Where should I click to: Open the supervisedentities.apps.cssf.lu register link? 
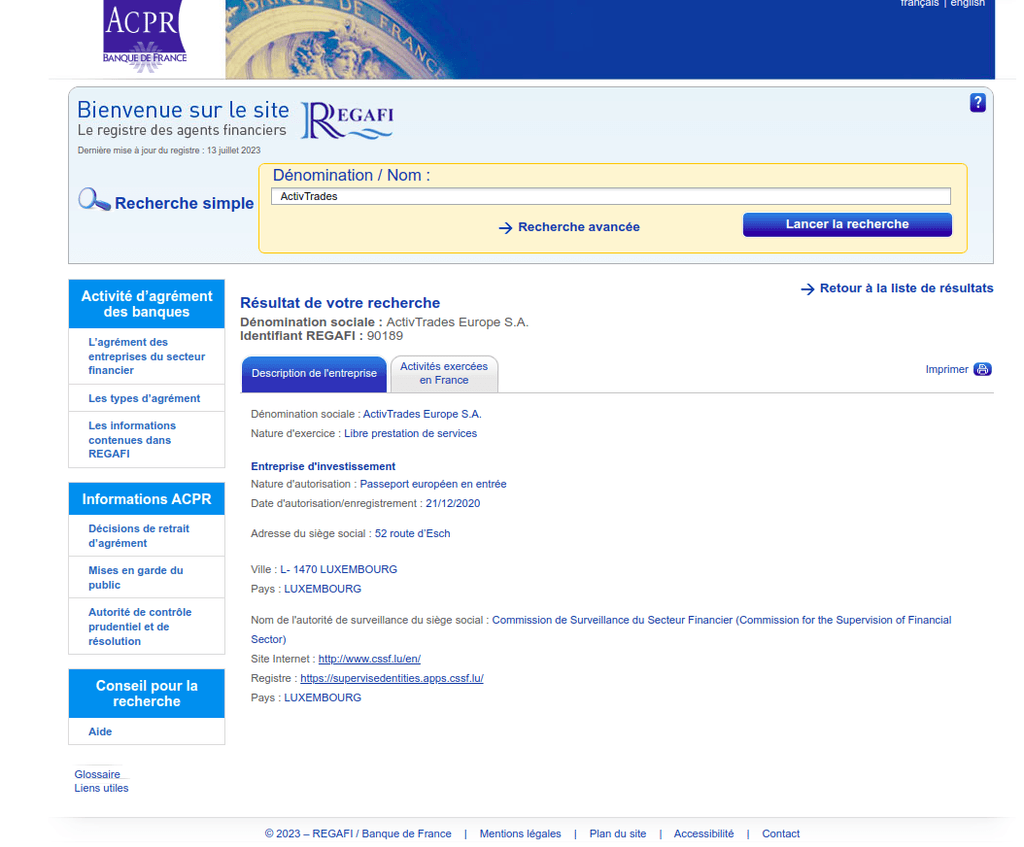pyautogui.click(x=391, y=678)
